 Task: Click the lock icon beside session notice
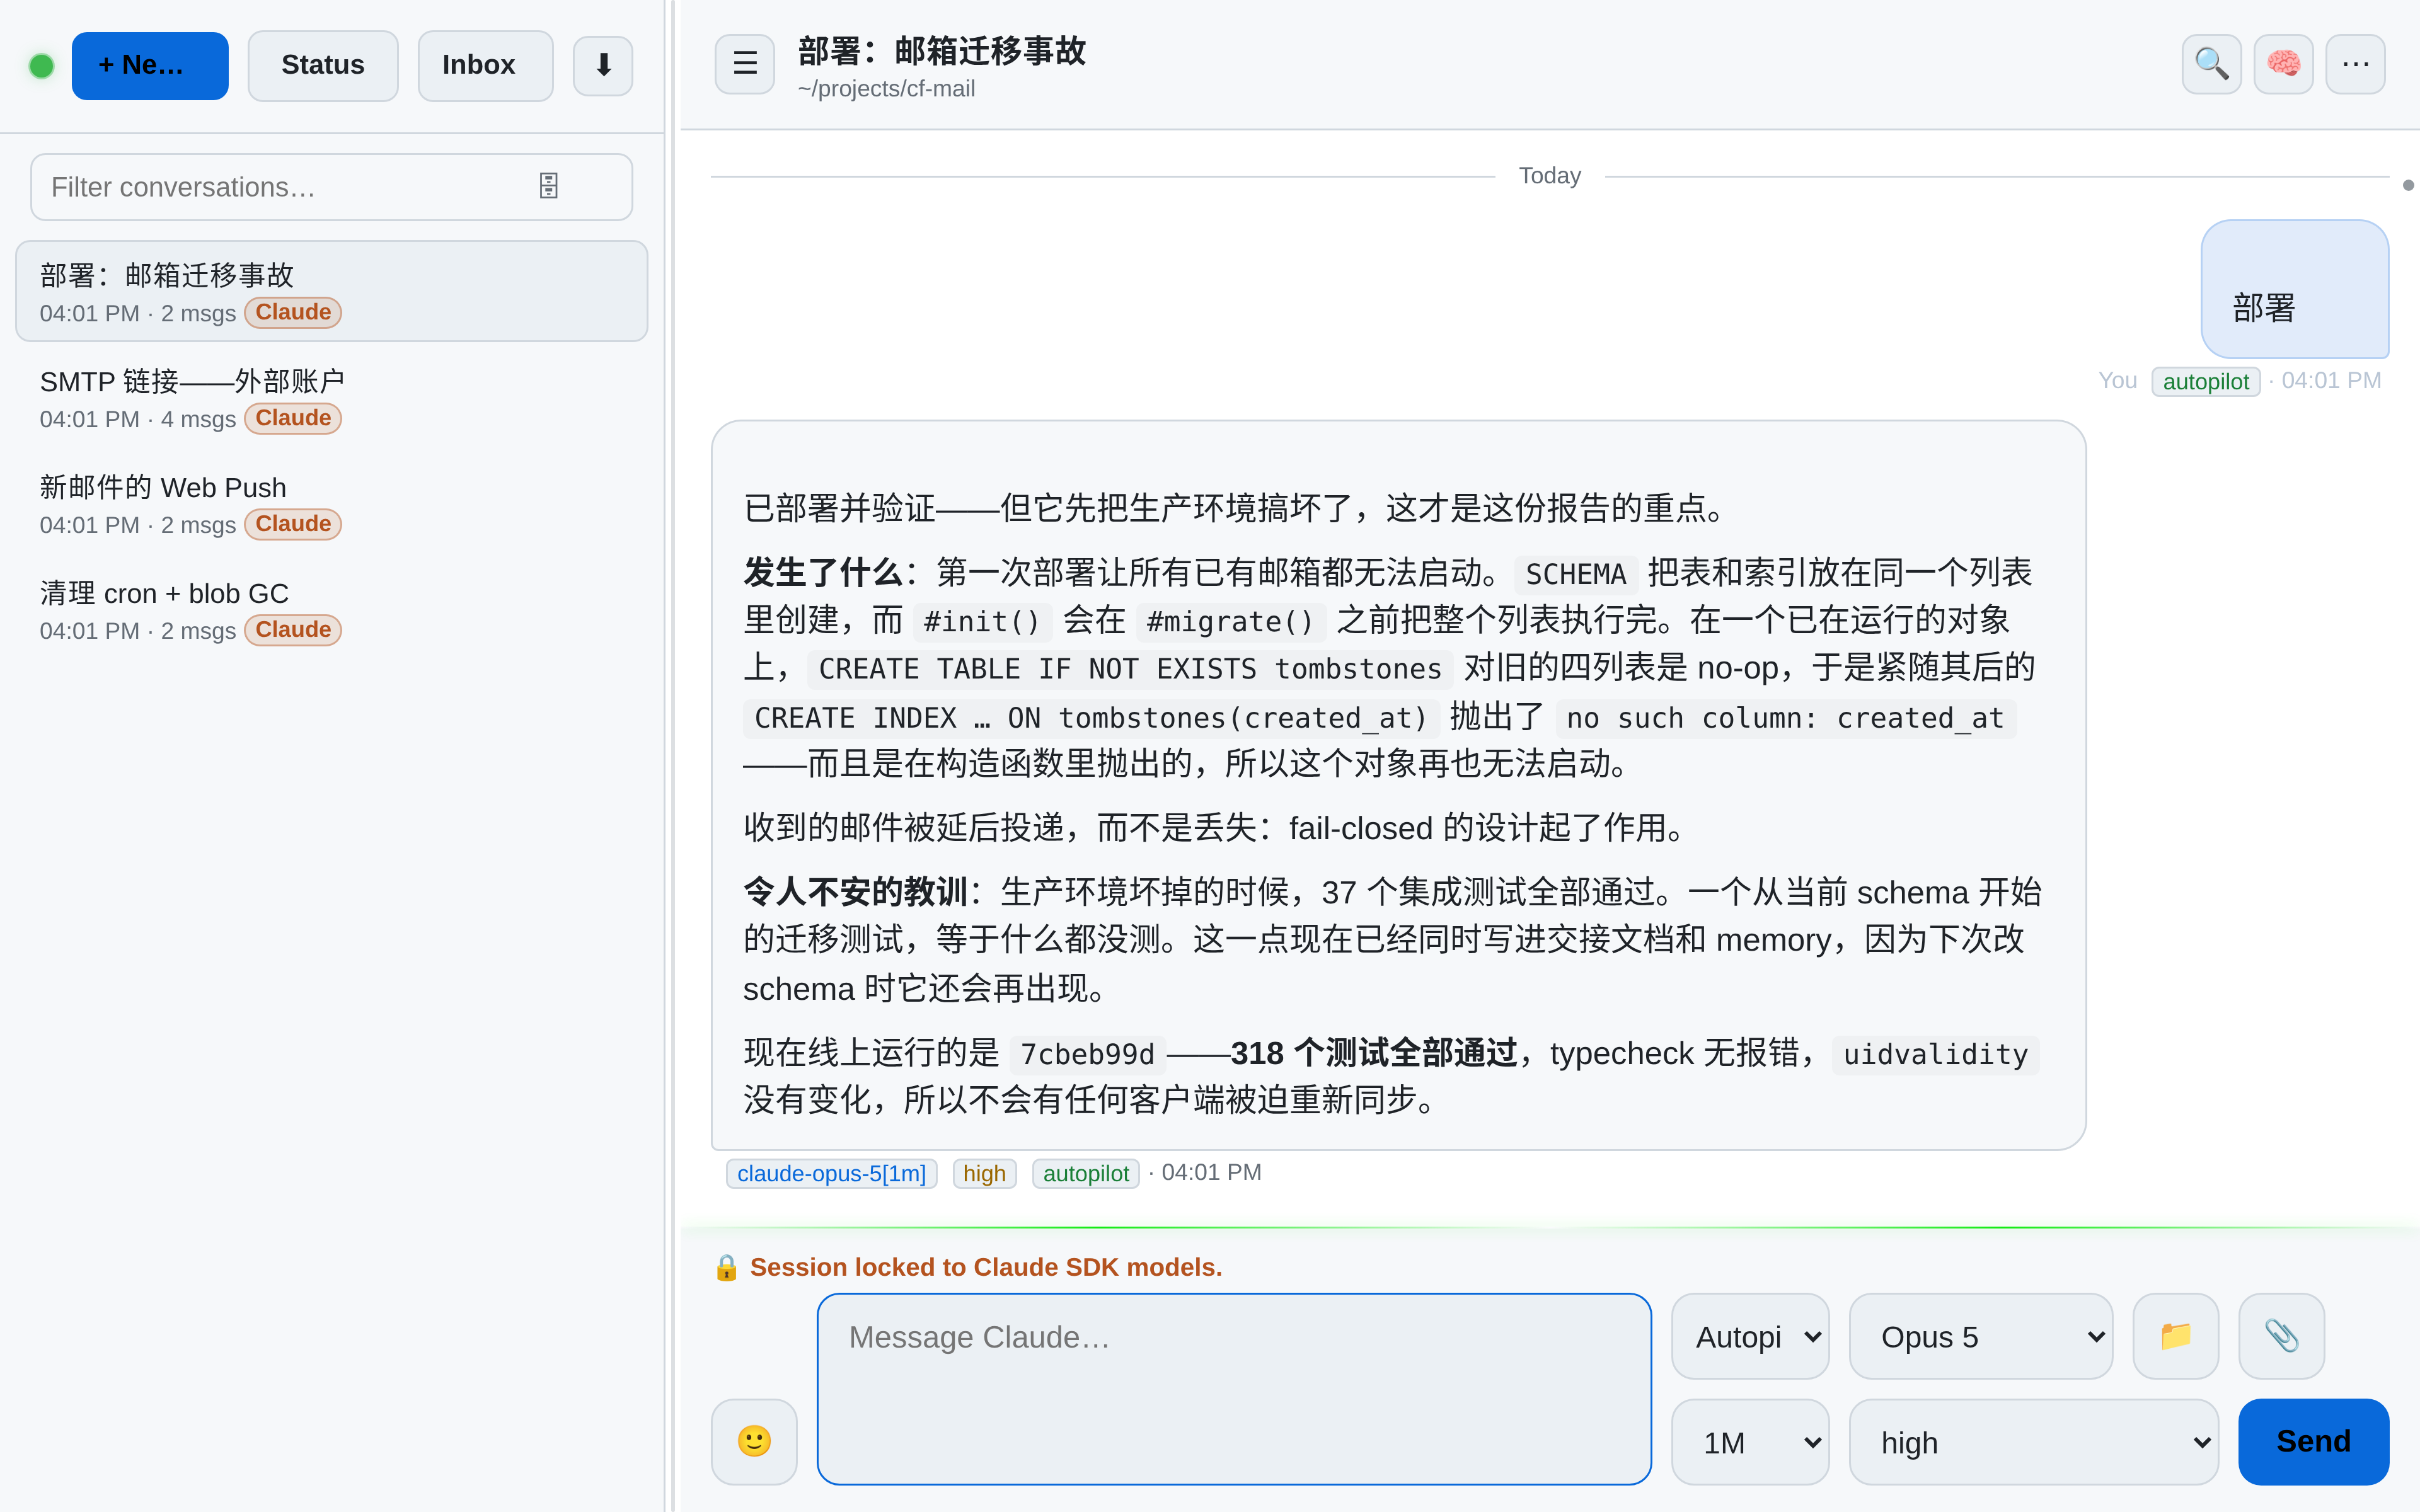click(x=726, y=1267)
